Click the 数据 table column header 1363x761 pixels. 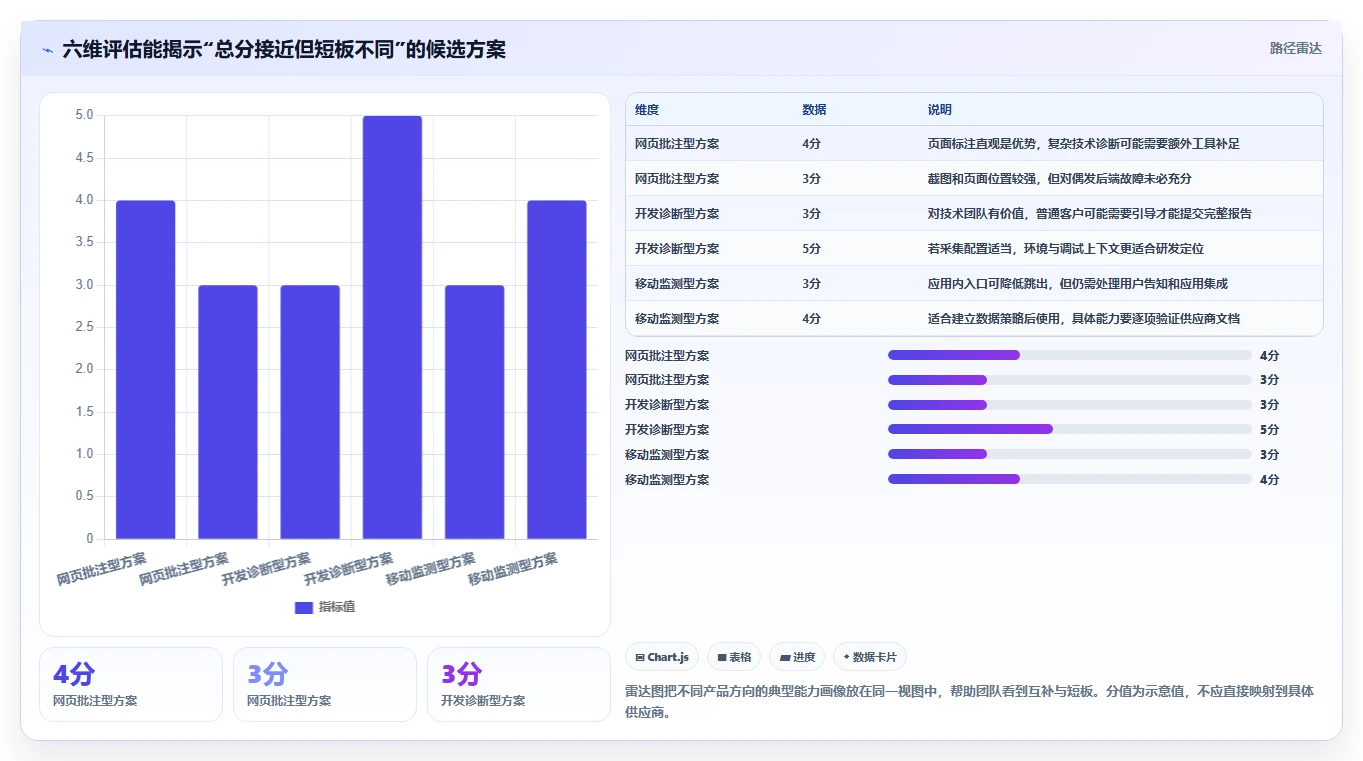click(814, 110)
